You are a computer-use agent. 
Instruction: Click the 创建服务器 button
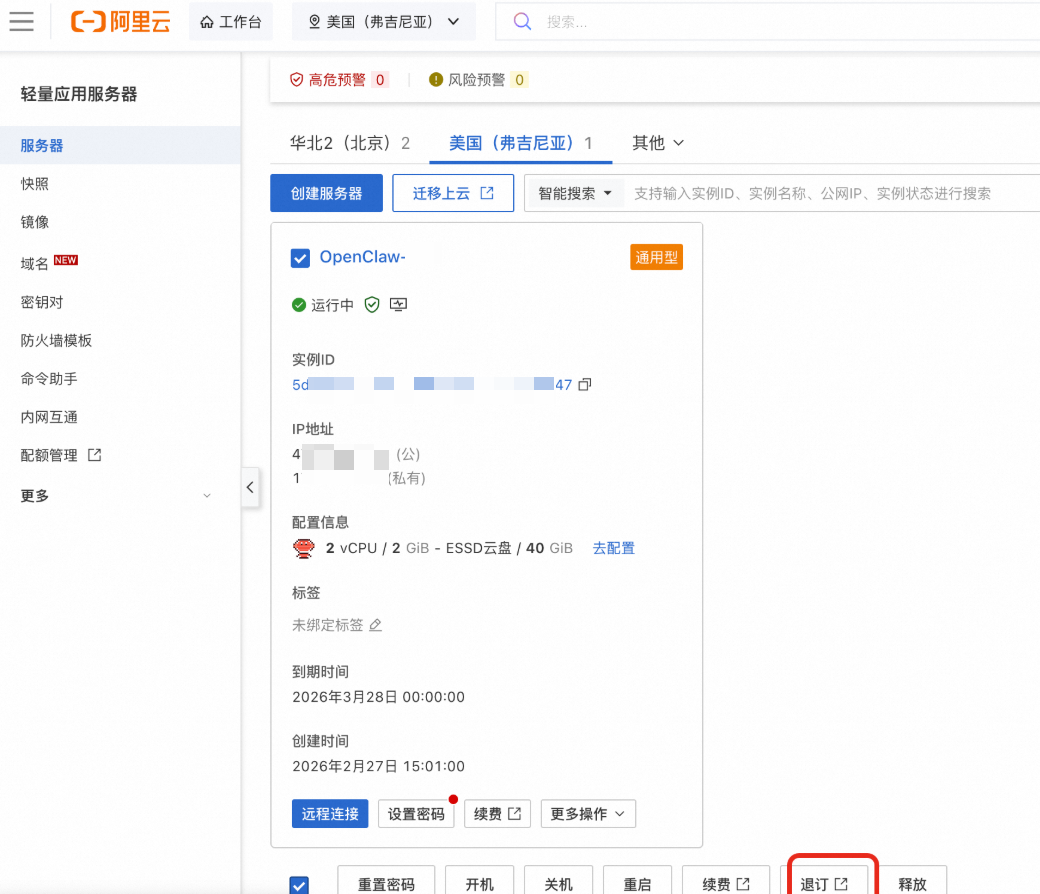point(326,193)
